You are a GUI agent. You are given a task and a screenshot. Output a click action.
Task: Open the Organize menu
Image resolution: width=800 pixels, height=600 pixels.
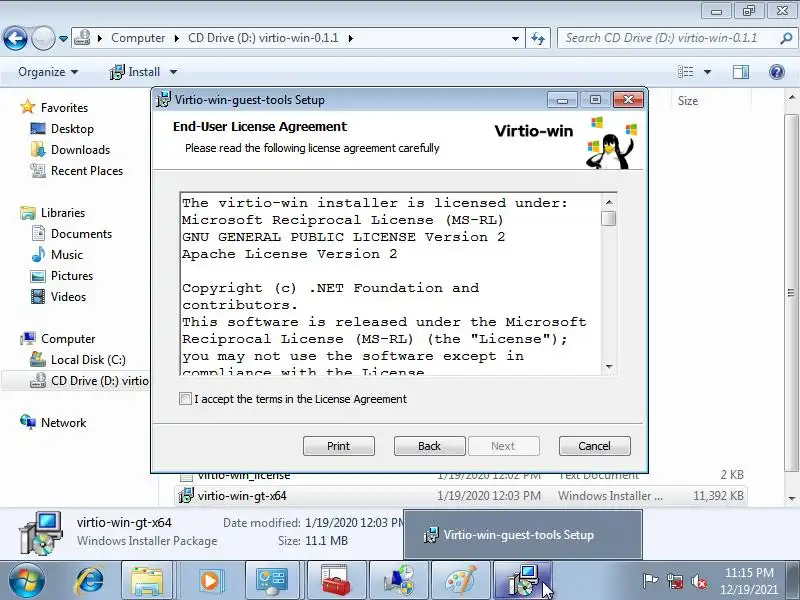click(x=48, y=72)
